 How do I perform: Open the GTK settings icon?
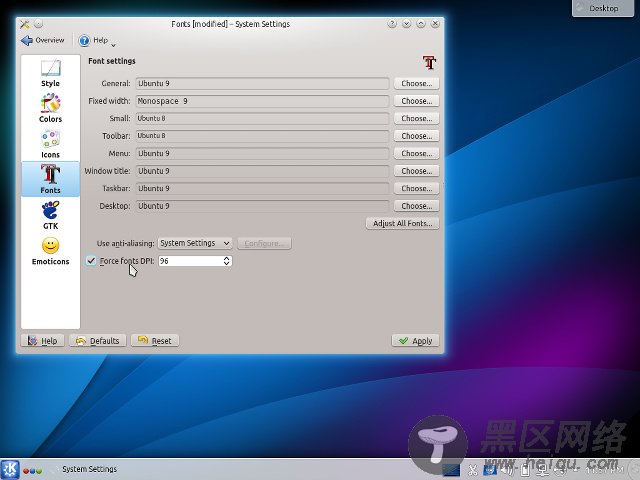[x=50, y=215]
